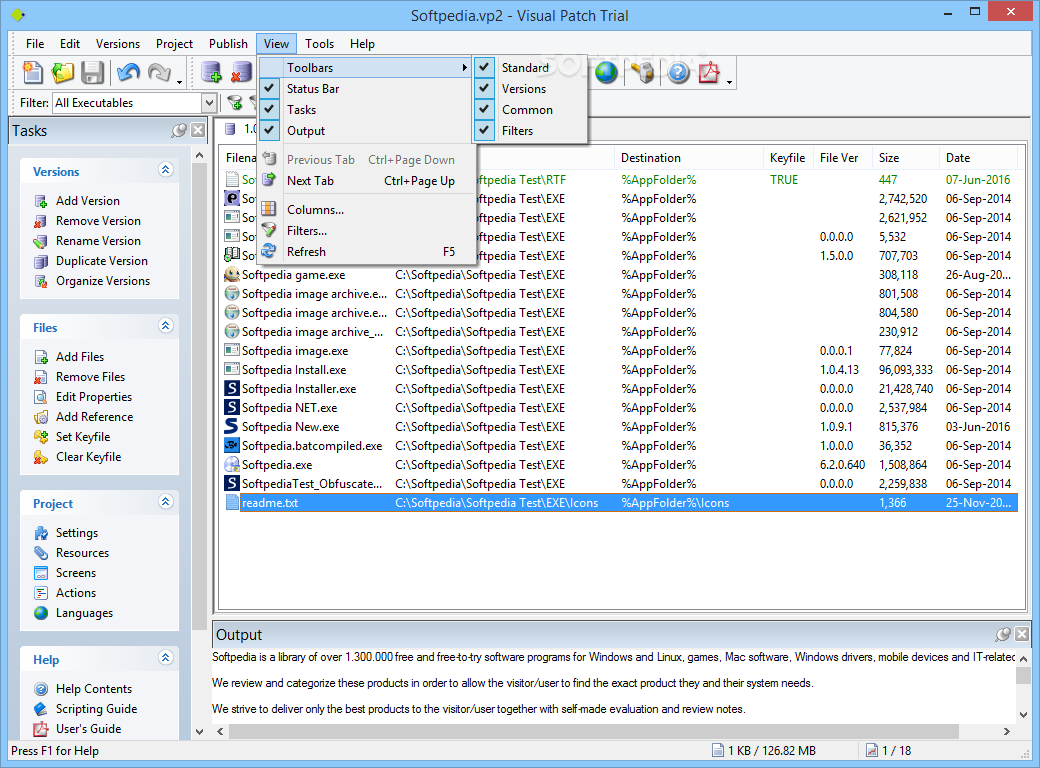Click the PDF User's Guide toolbar icon
The width and height of the screenshot is (1040, 768).
(x=708, y=72)
